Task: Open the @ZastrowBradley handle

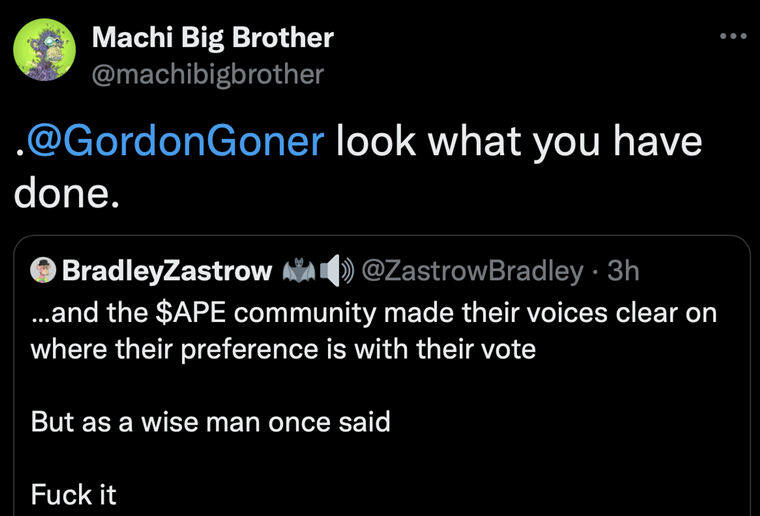Action: click(x=472, y=270)
